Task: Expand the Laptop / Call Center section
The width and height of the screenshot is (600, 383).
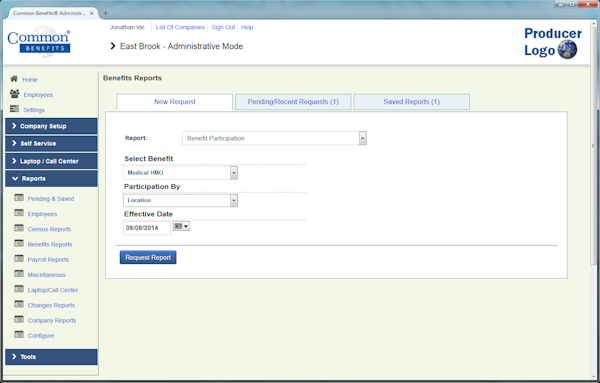Action: point(51,161)
